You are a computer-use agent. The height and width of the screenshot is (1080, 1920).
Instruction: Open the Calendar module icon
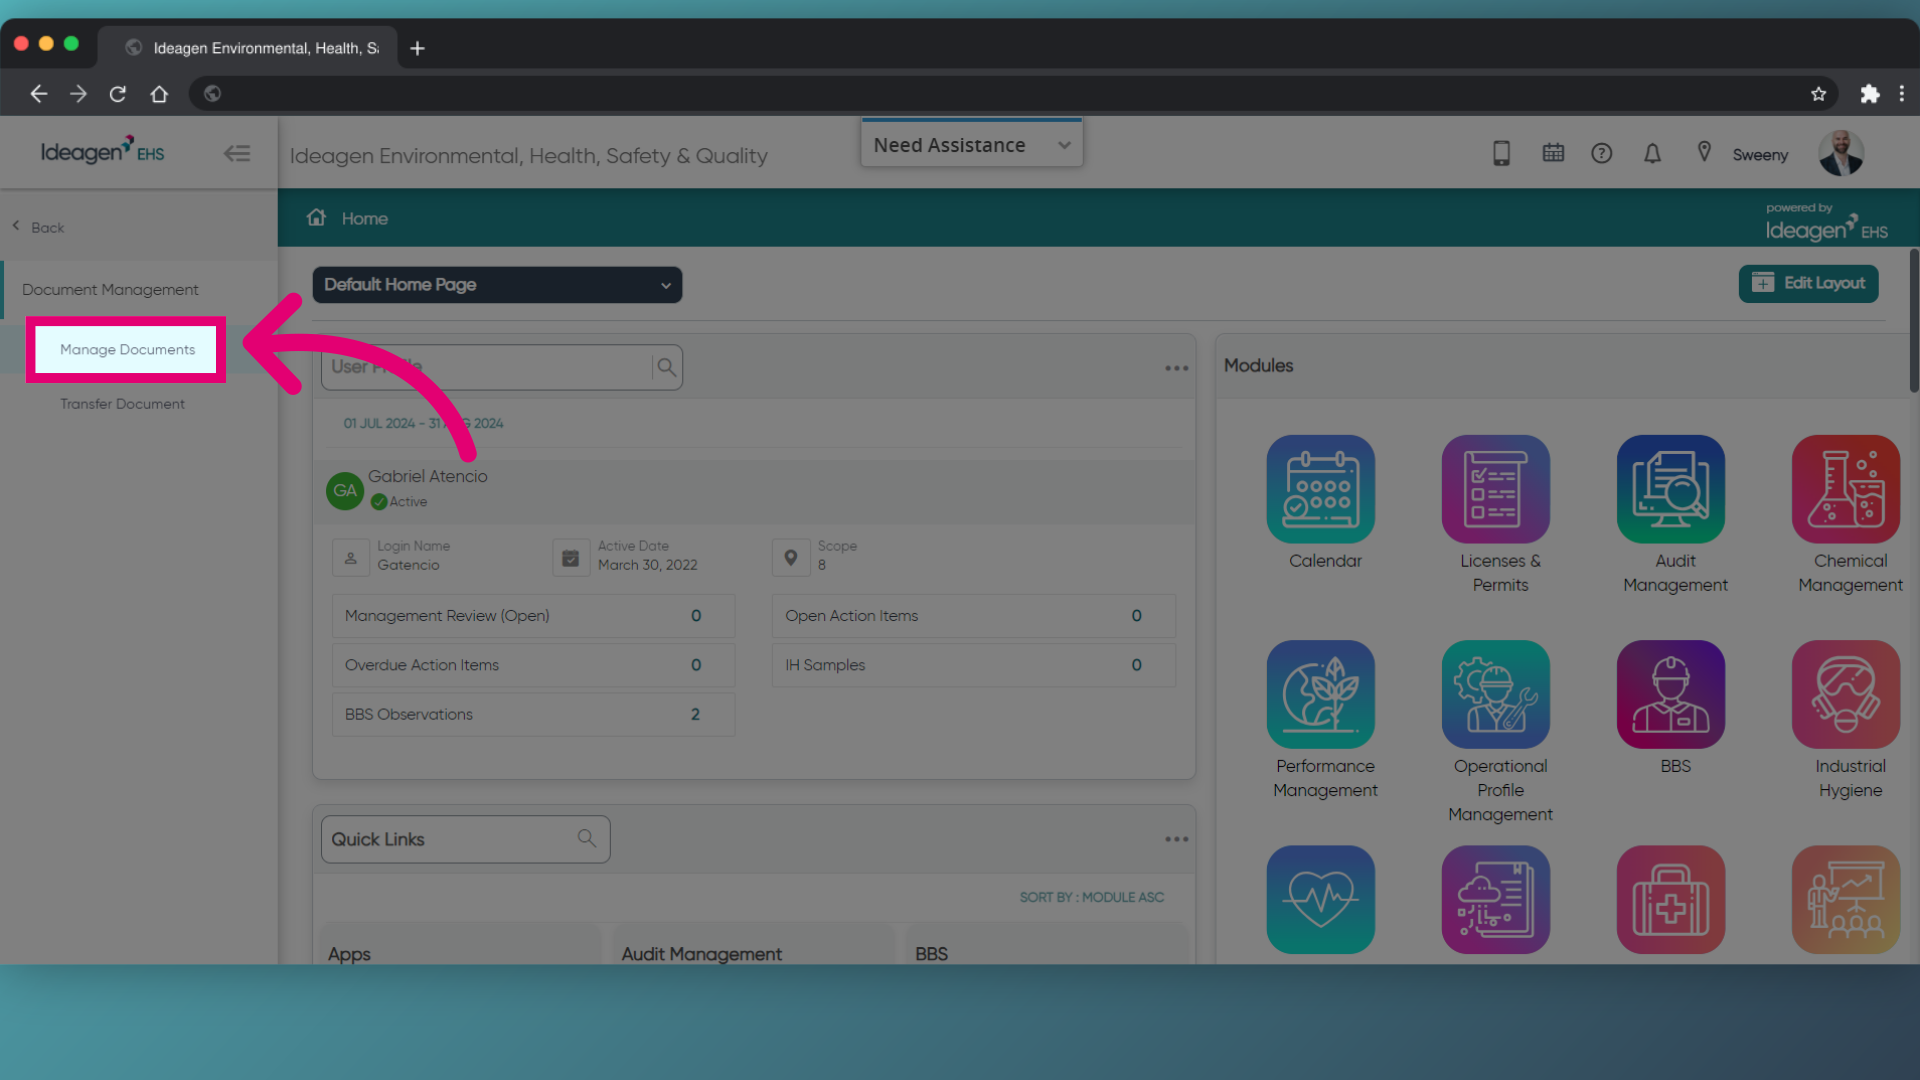1320,489
